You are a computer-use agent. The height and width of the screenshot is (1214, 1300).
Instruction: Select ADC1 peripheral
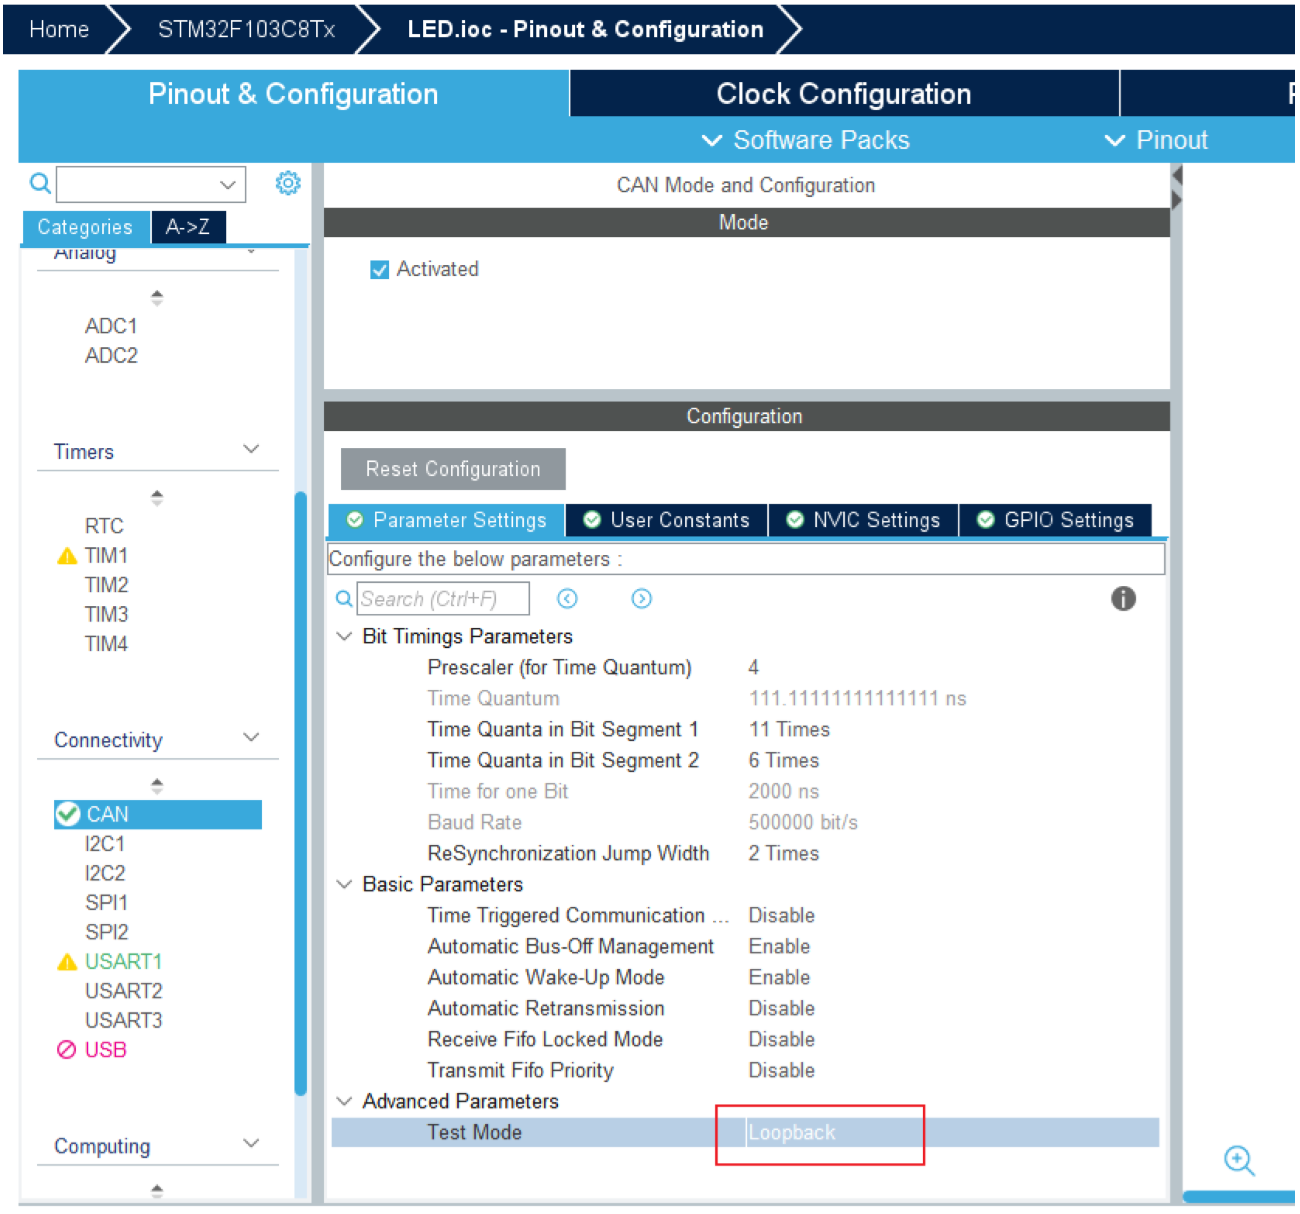point(111,327)
